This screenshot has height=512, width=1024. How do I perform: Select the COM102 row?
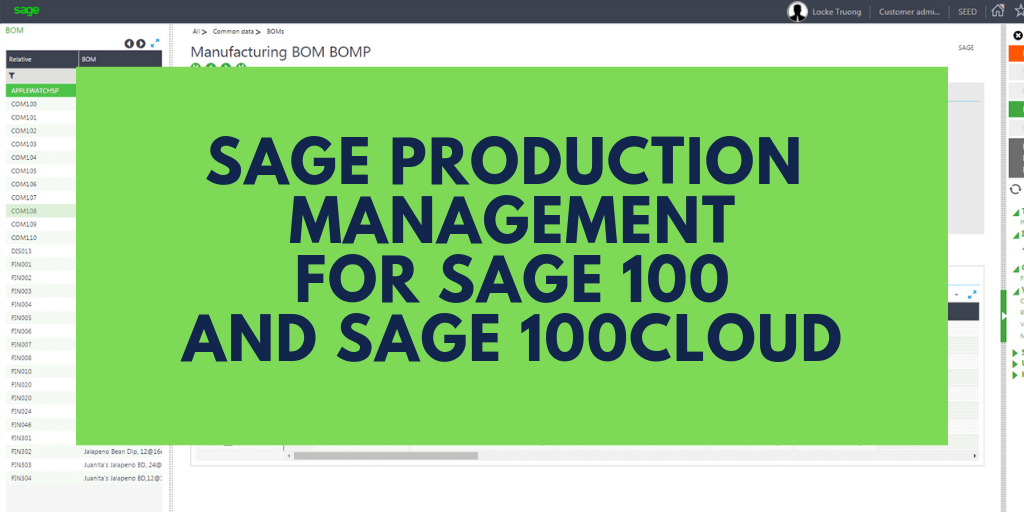(x=42, y=131)
